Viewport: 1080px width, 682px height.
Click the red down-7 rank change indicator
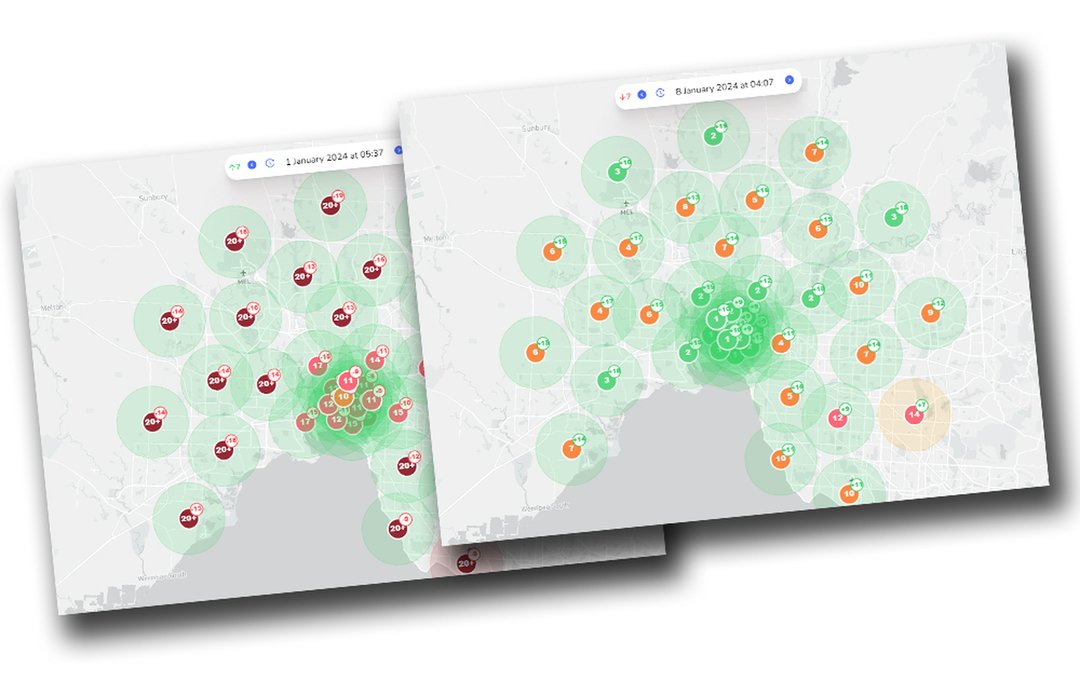(624, 96)
